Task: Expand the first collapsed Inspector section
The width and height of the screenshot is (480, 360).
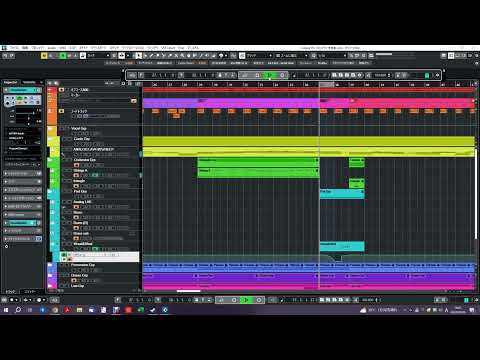Action: pos(23,174)
